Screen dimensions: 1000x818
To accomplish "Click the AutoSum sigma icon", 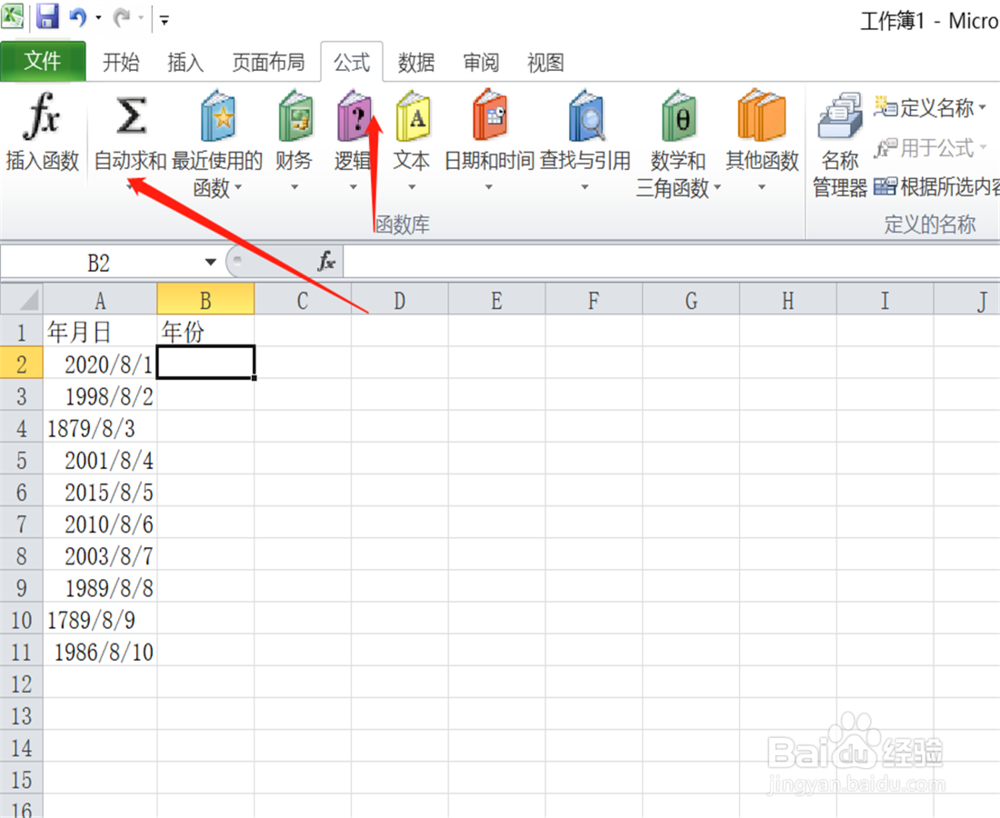I will point(131,116).
